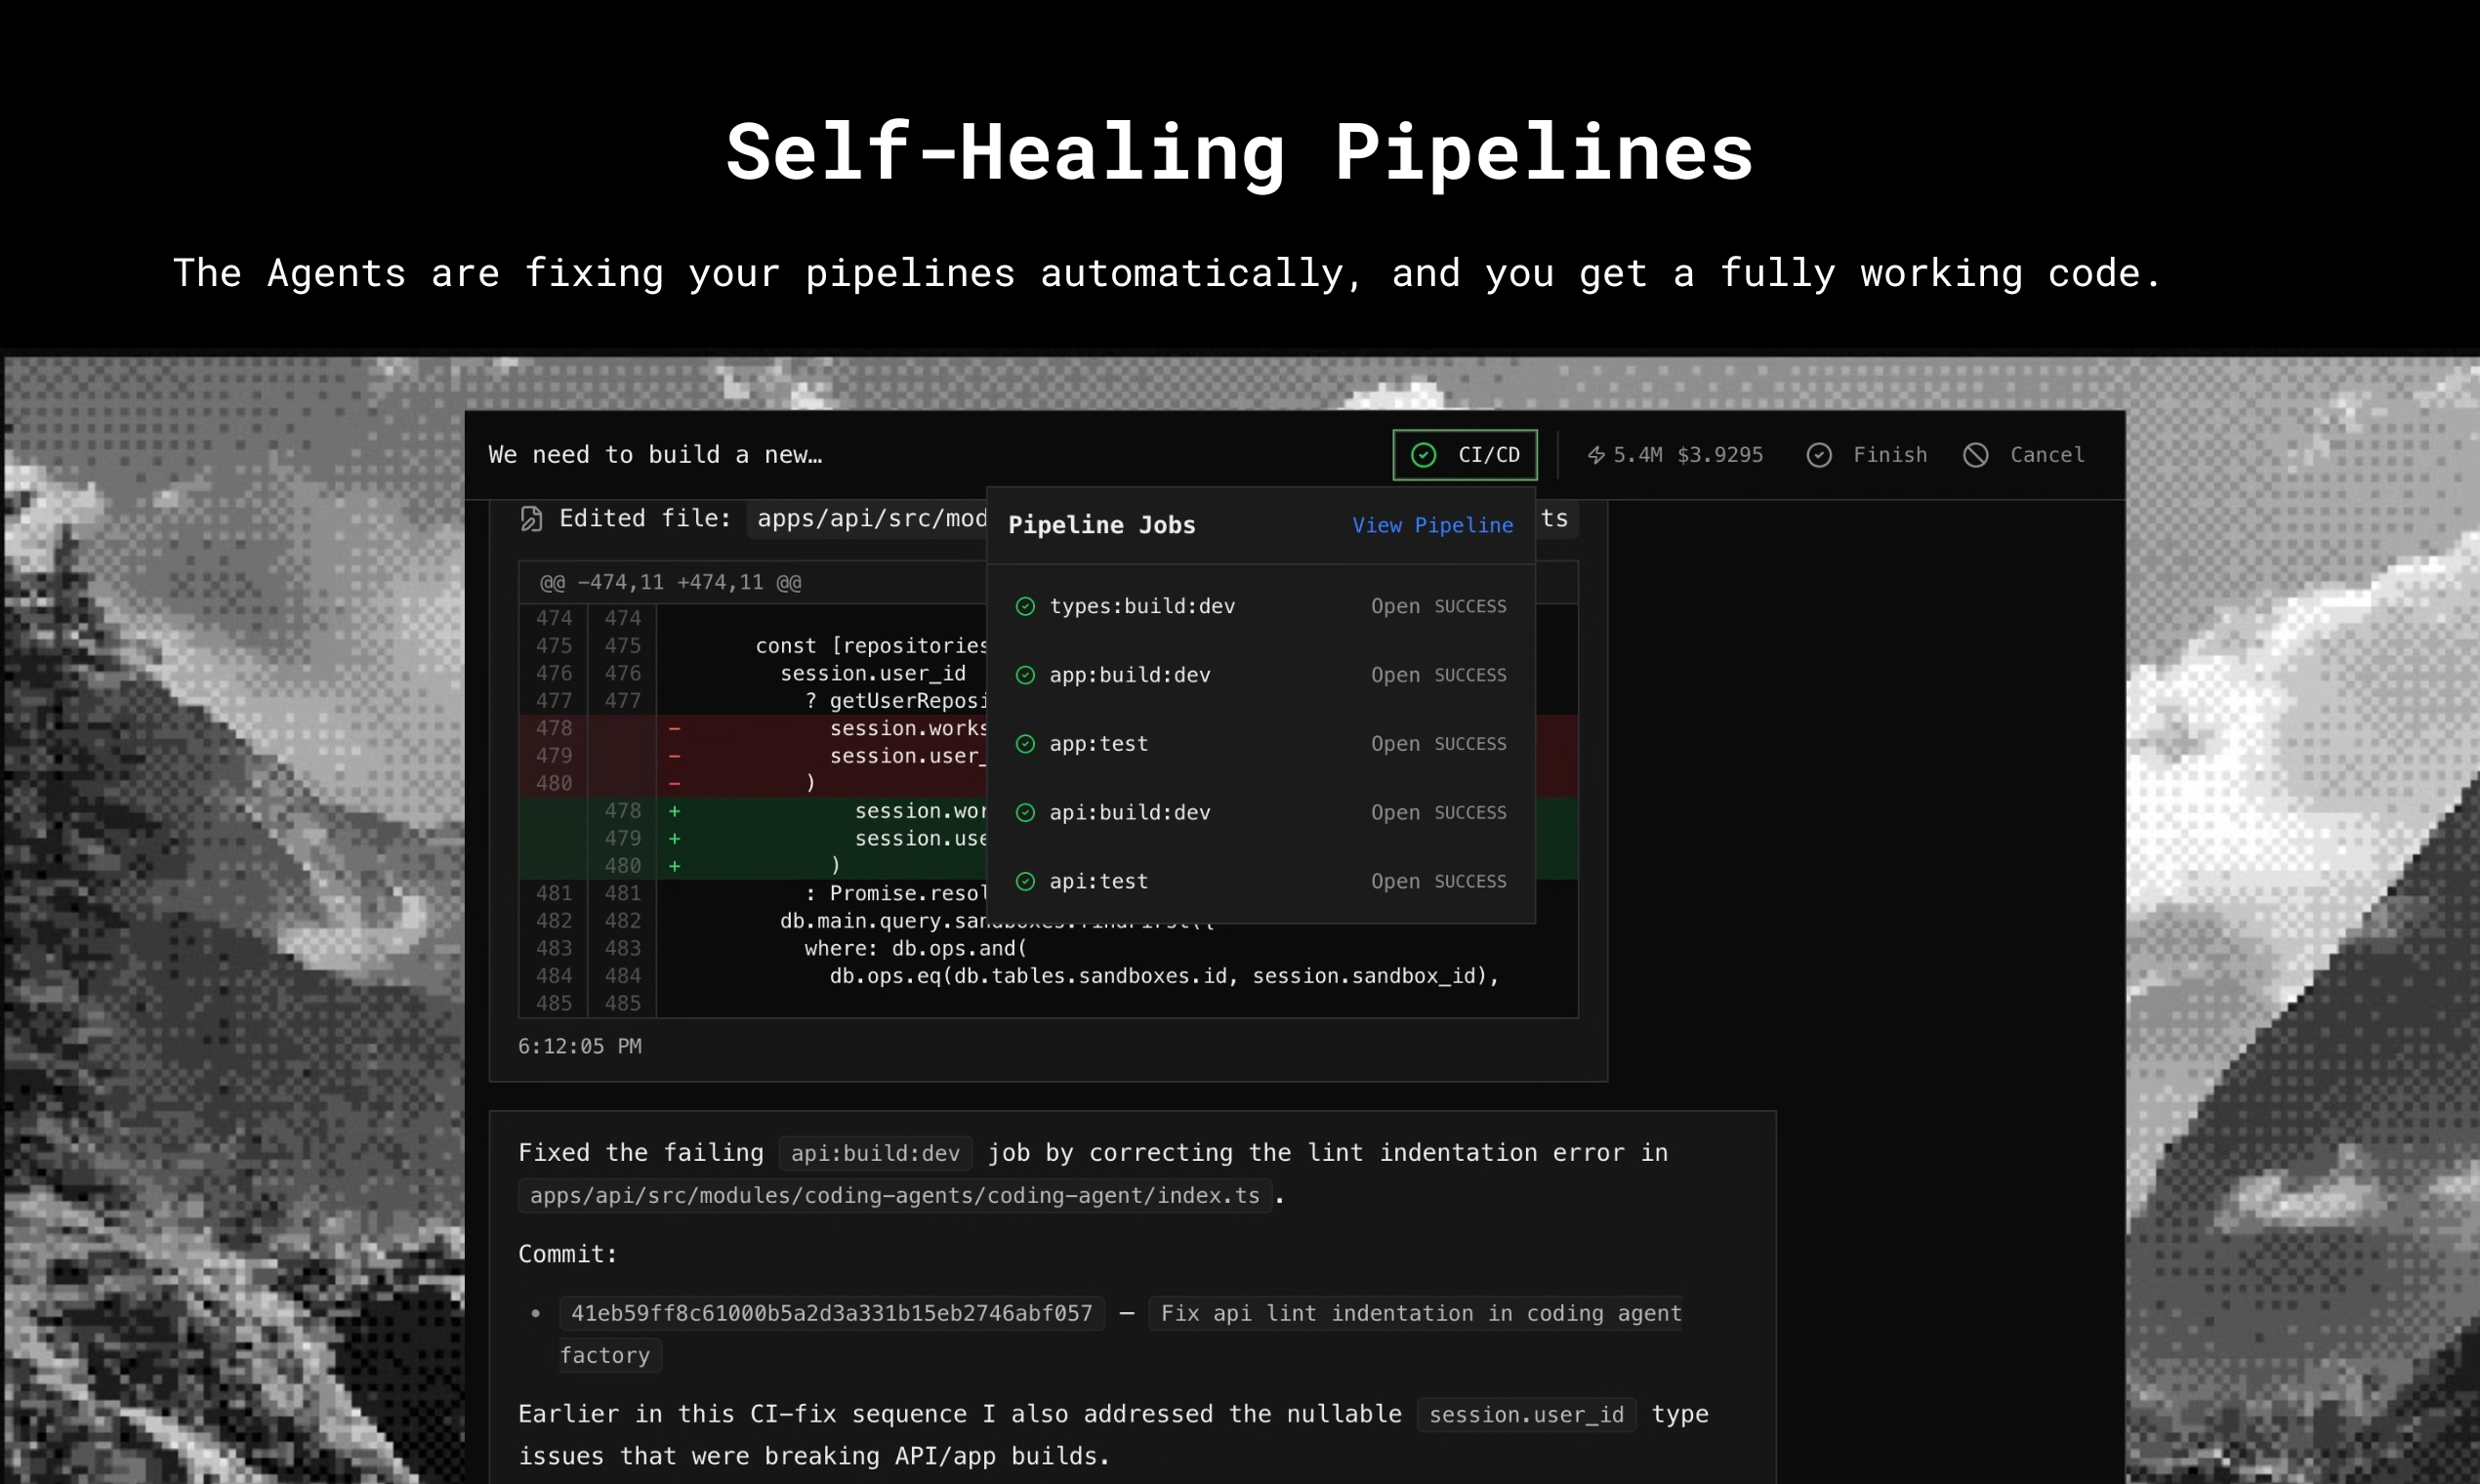Open the api:test job

(1395, 881)
